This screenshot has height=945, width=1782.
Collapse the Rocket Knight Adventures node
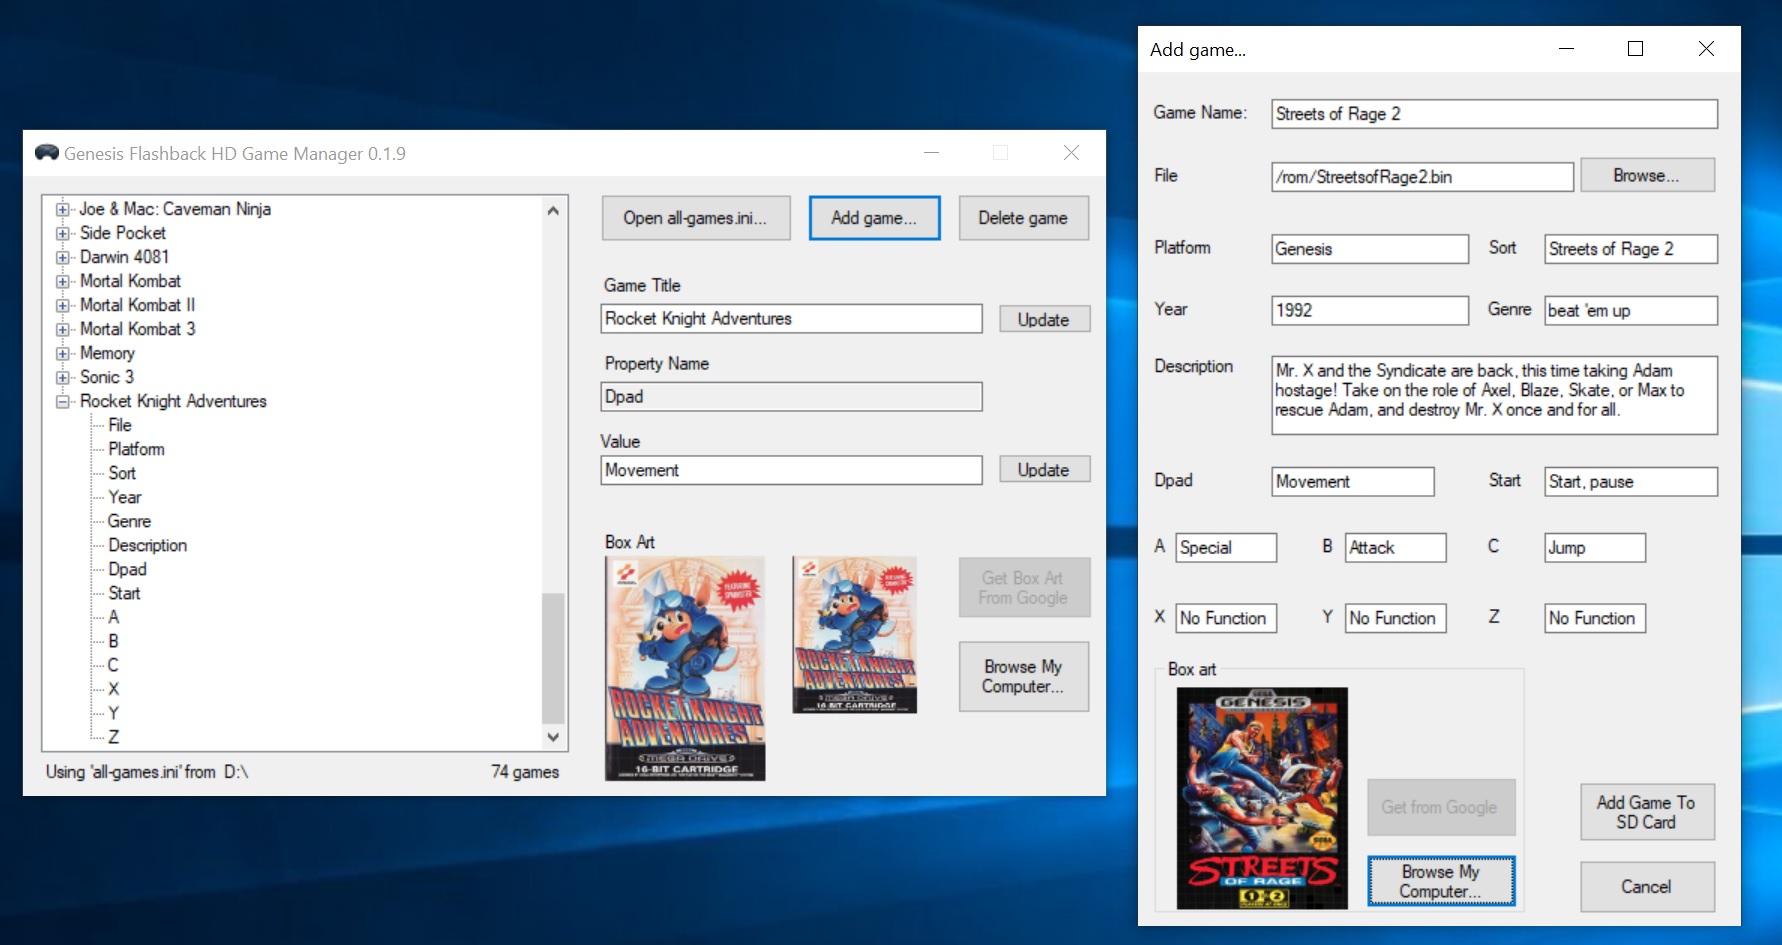click(63, 401)
